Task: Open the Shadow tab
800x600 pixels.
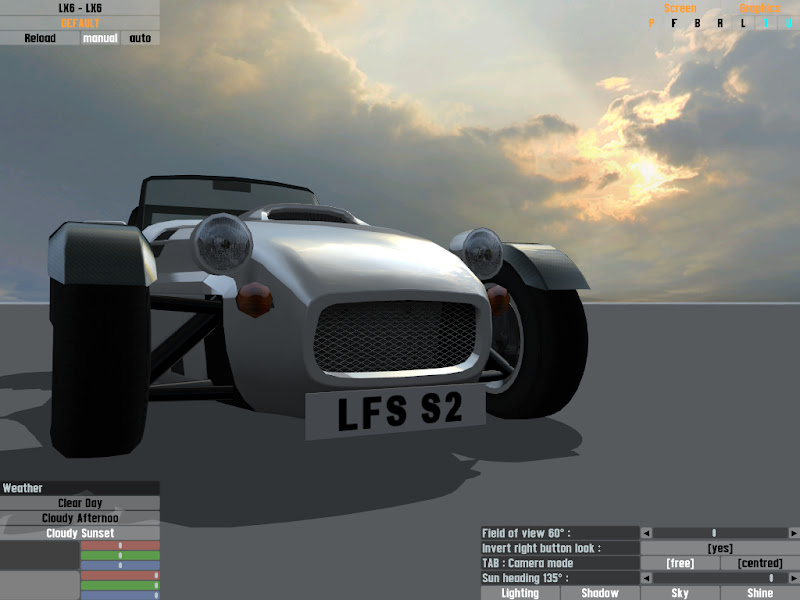Action: tap(600, 593)
